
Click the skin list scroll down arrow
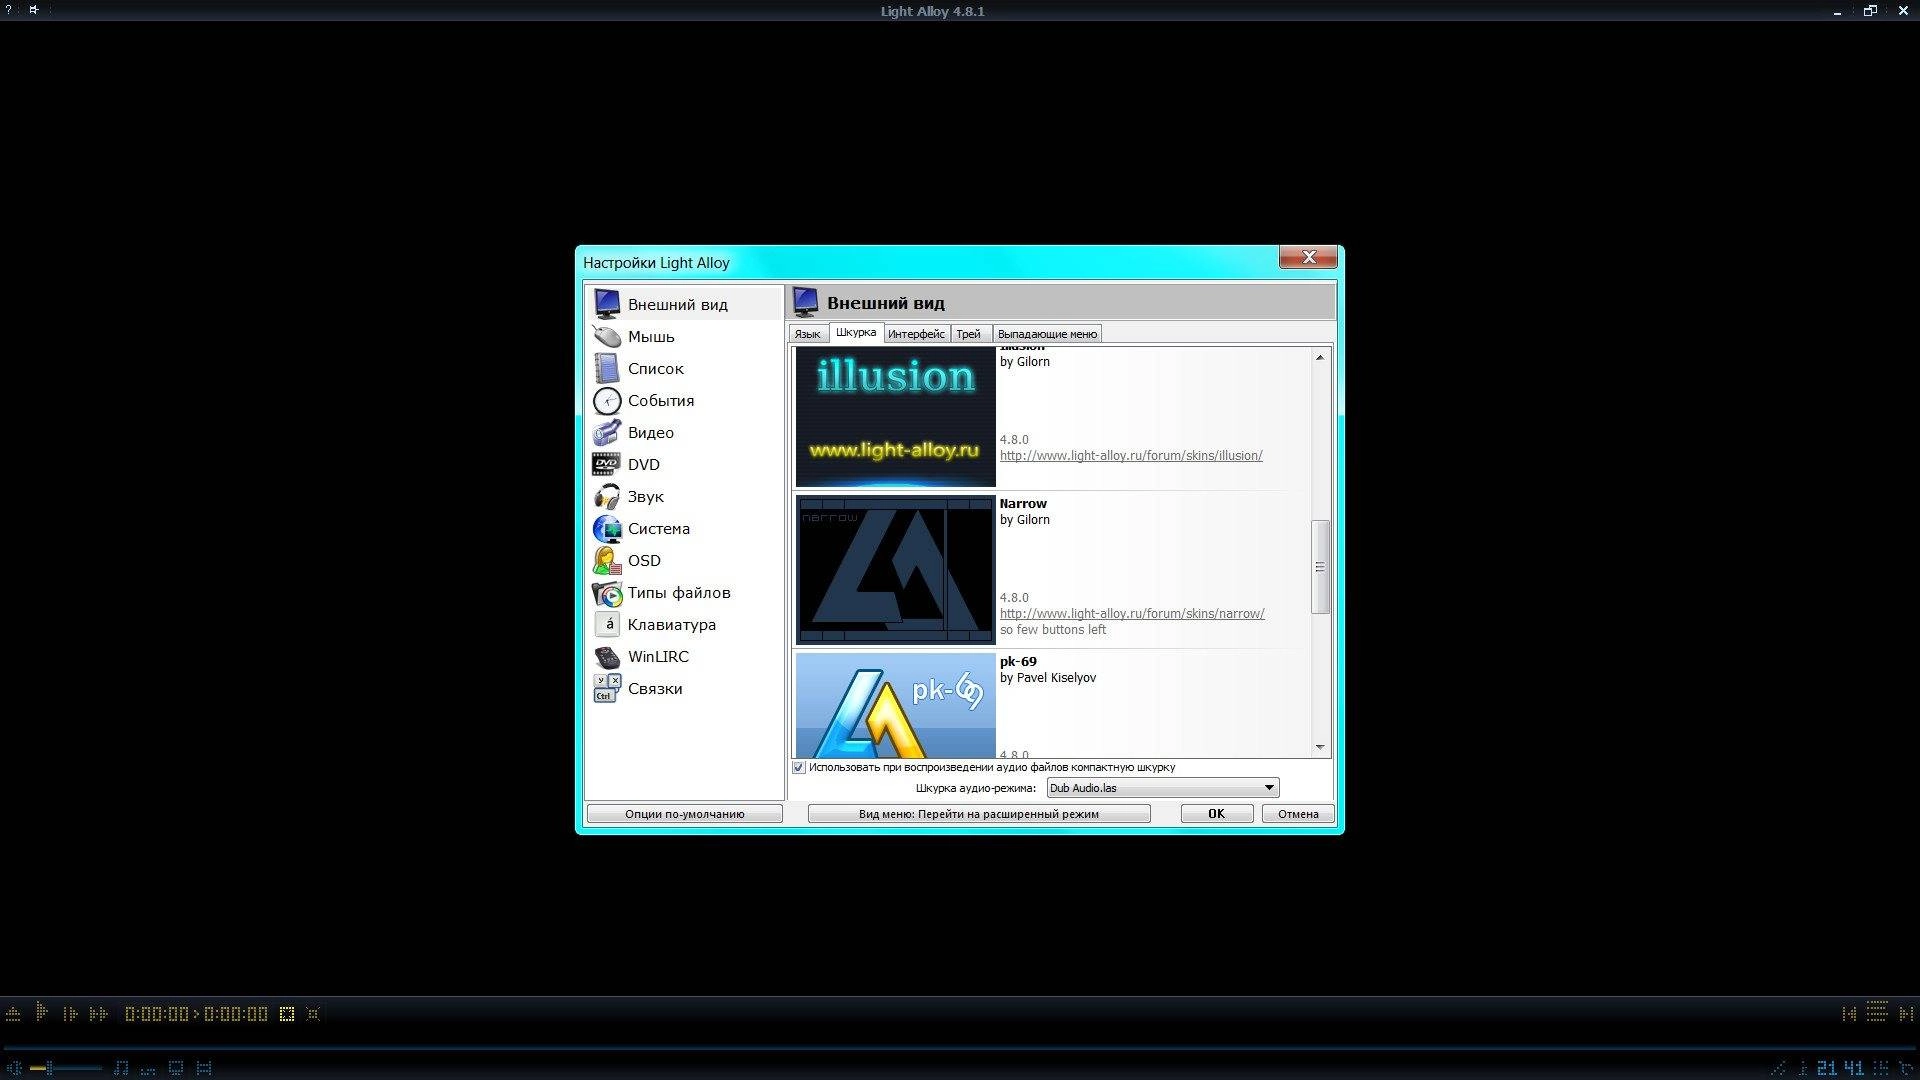(1320, 747)
